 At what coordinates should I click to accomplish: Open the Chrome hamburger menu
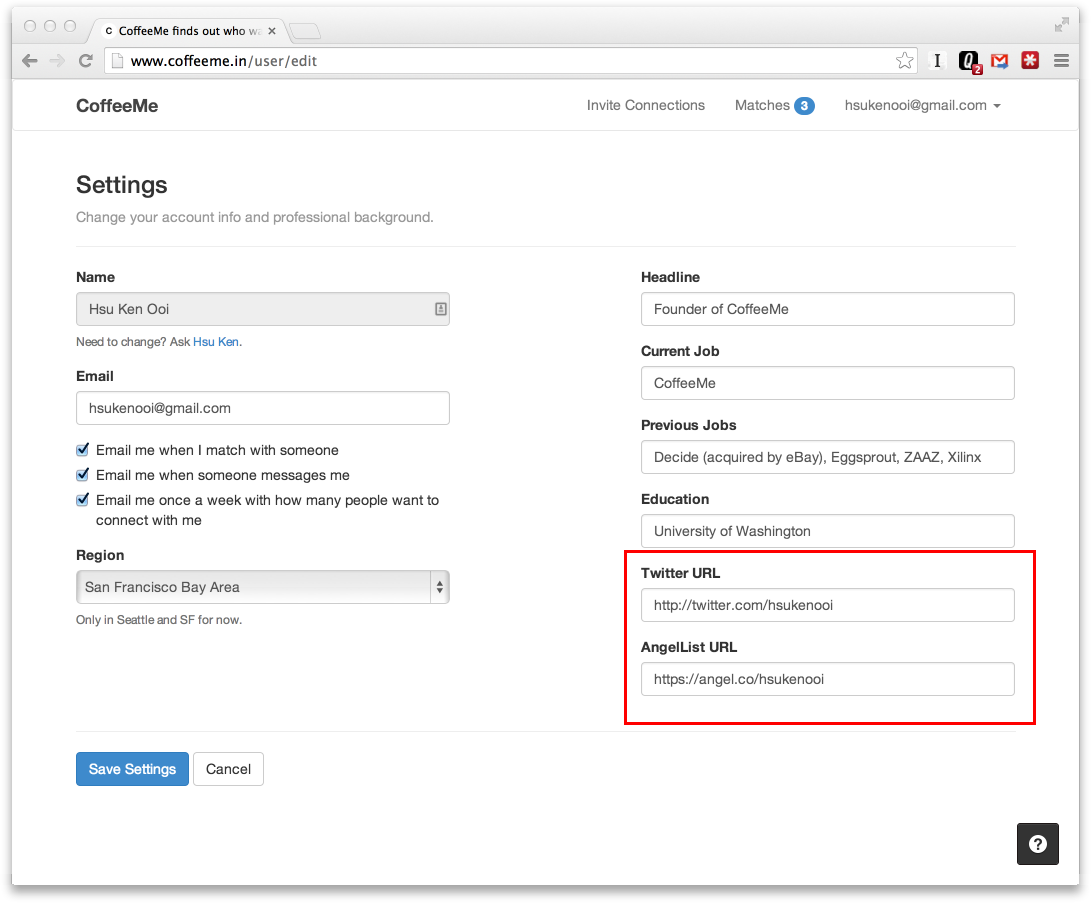(x=1061, y=61)
